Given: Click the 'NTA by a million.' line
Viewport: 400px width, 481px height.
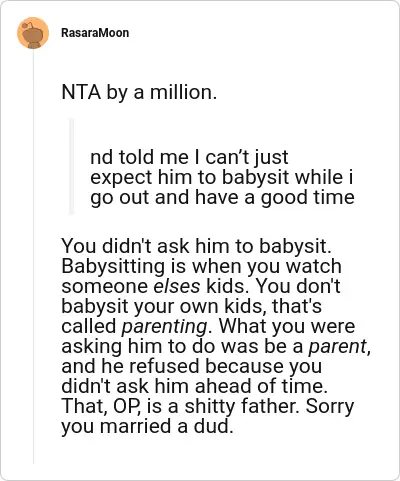Looking at the screenshot, I should click(139, 92).
